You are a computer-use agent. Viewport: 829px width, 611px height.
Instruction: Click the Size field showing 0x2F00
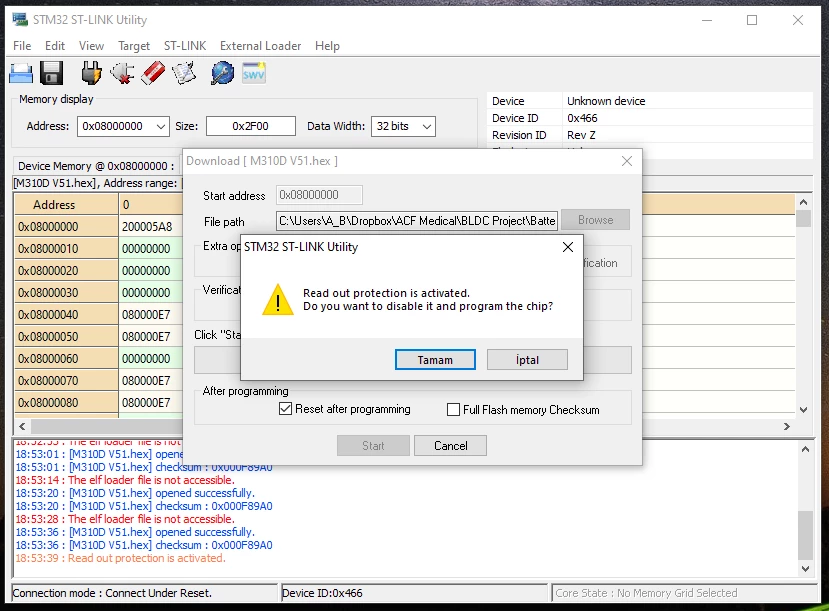coord(251,126)
